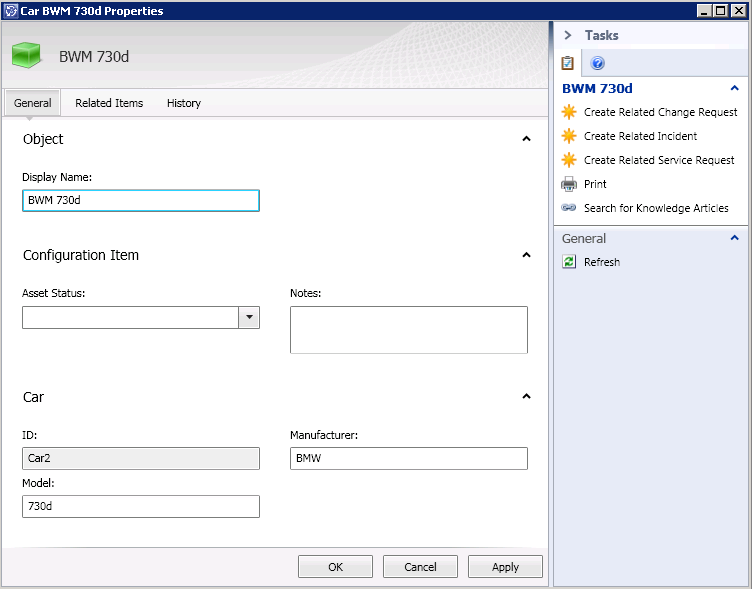Collapse the Car section

(x=526, y=397)
